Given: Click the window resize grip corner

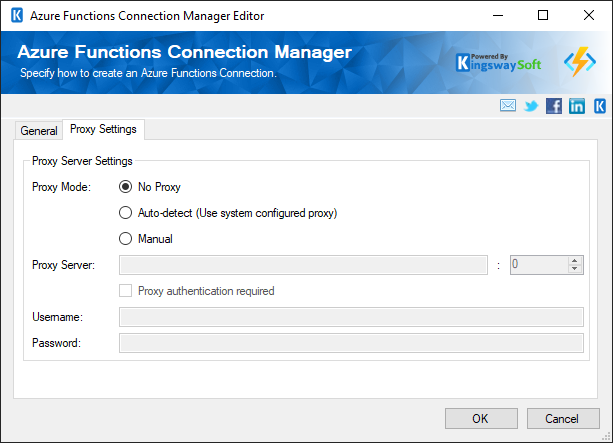Looking at the screenshot, I should point(607,438).
